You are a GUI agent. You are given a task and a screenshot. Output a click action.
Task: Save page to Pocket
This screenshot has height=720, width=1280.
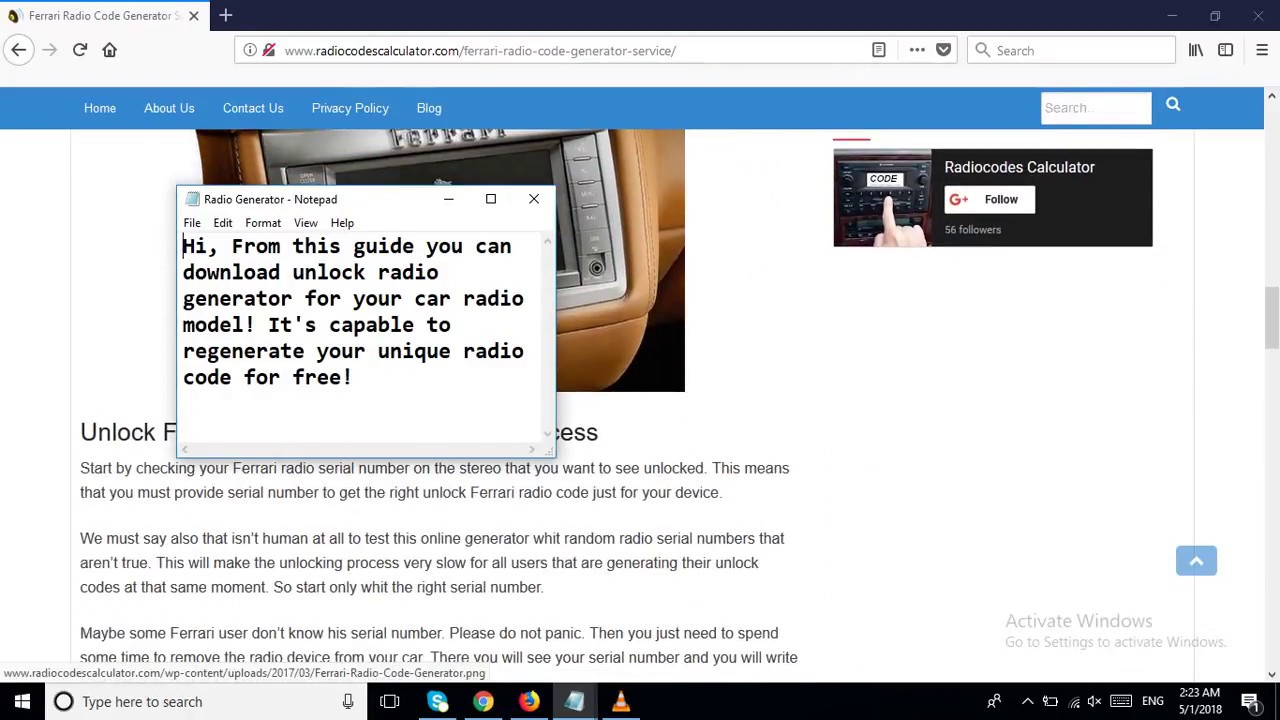pos(943,50)
